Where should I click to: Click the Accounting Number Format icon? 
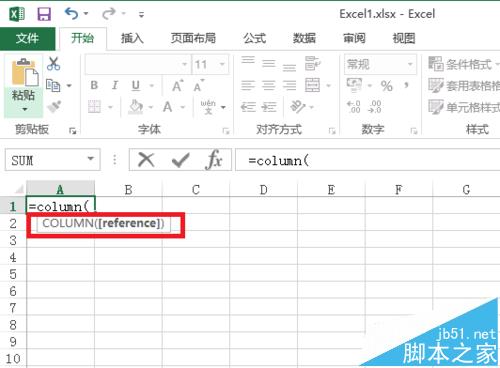(354, 85)
